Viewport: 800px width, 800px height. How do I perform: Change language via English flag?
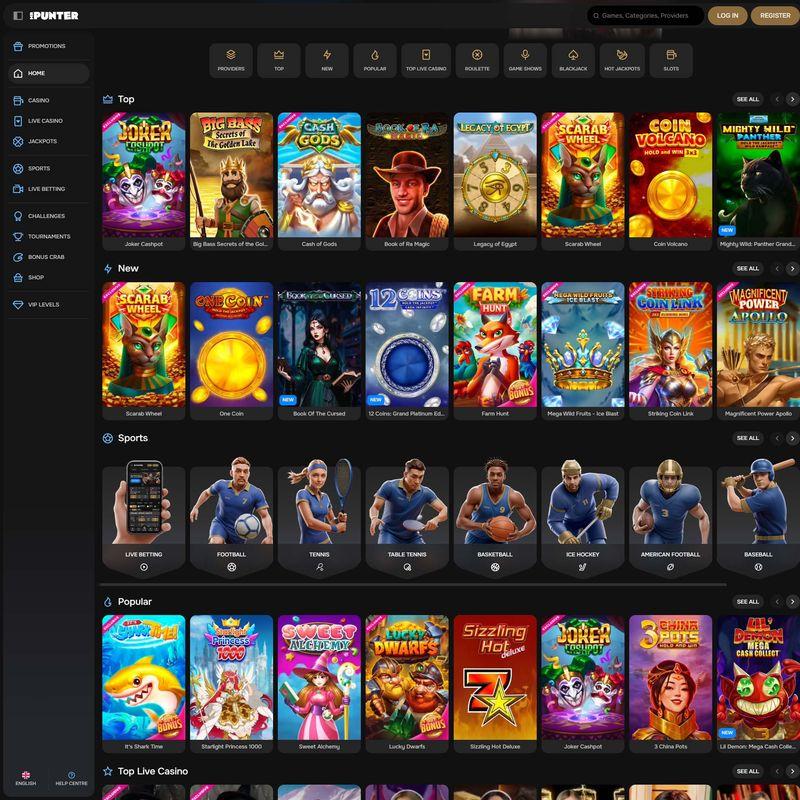26,779
